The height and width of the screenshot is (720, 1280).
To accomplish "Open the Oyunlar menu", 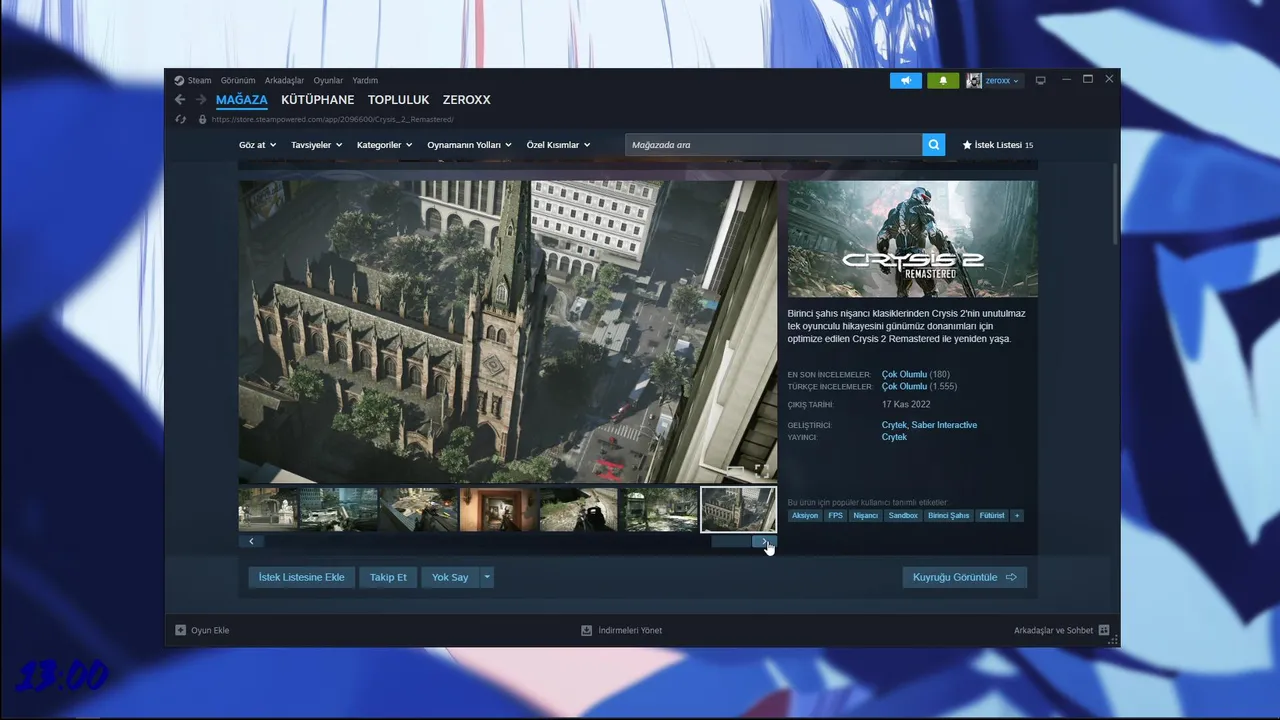I will [328, 81].
